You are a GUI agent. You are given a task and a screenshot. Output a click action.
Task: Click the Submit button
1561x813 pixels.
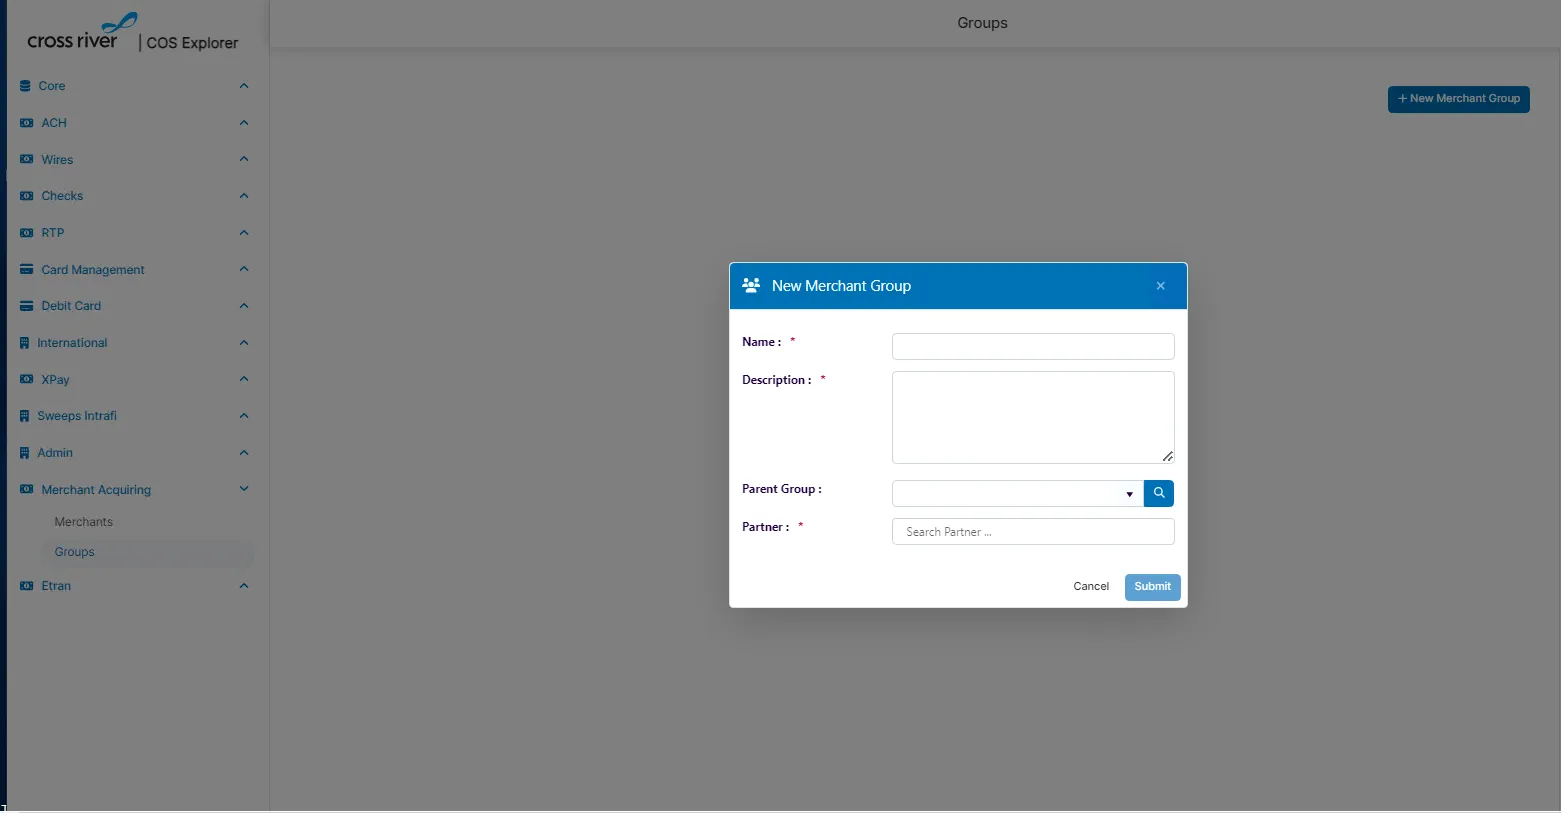click(x=1153, y=587)
